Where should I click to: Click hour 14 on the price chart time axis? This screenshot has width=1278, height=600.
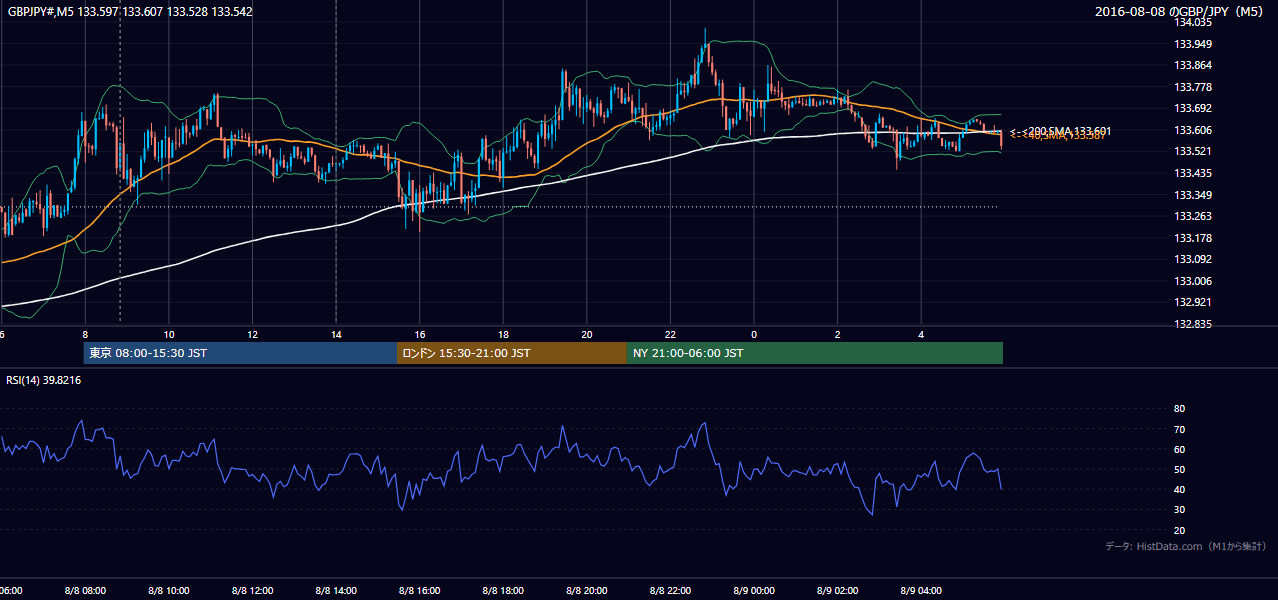click(x=337, y=334)
